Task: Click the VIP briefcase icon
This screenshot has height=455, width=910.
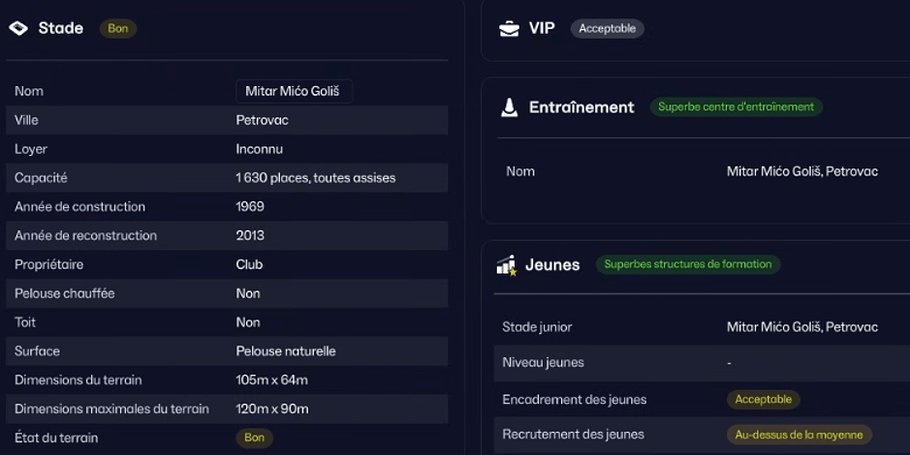Action: point(509,28)
